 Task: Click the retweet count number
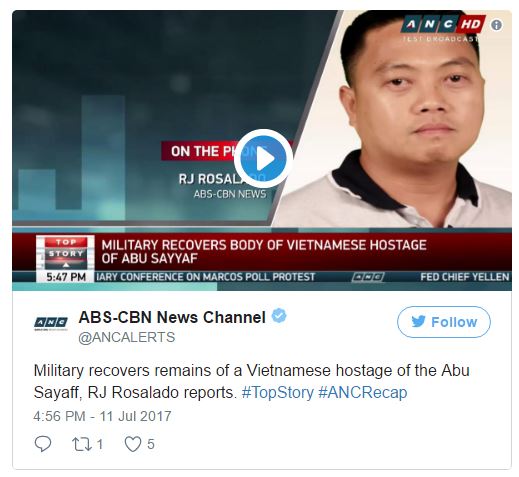[99, 444]
